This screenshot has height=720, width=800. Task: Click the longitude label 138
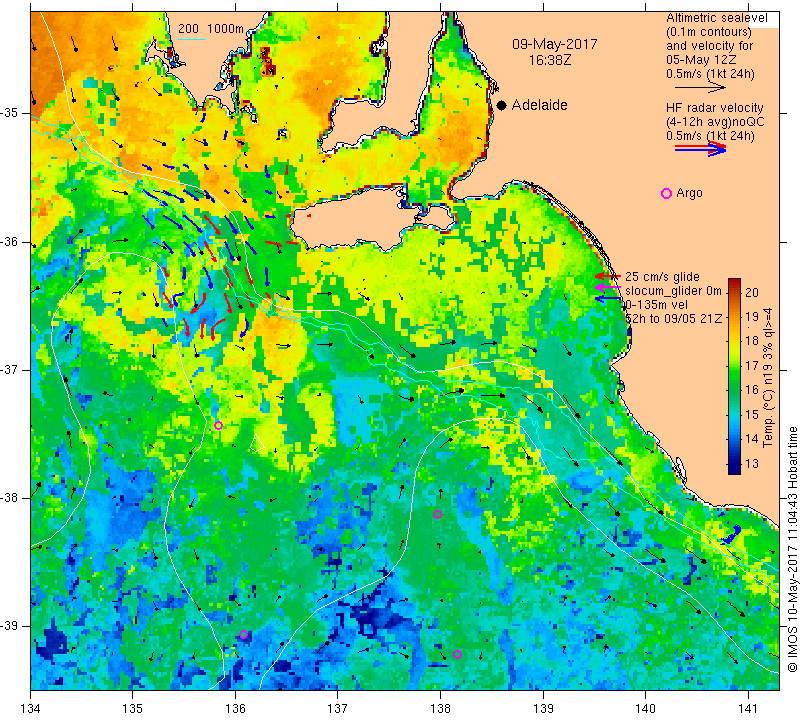440,709
